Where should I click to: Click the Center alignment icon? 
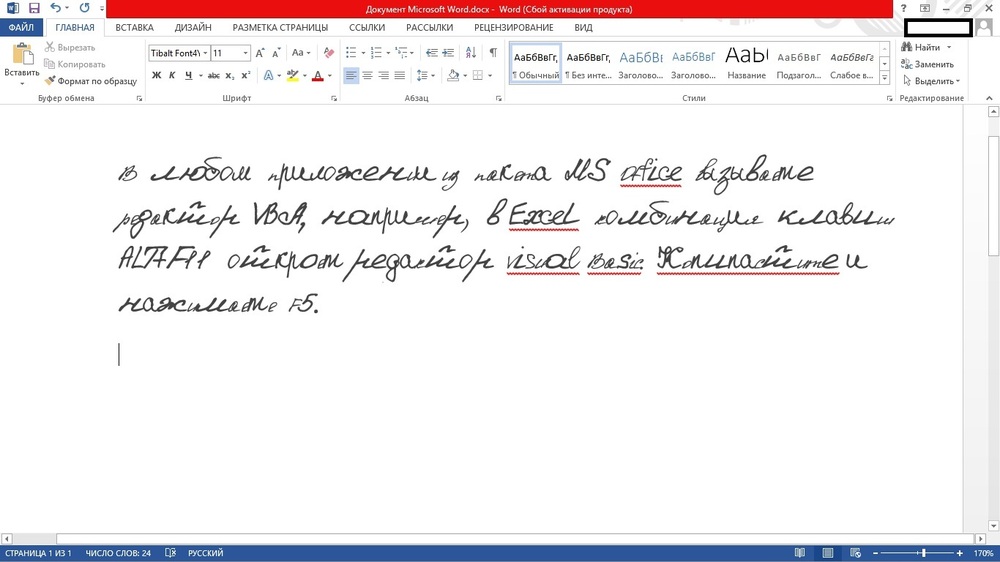(x=367, y=76)
